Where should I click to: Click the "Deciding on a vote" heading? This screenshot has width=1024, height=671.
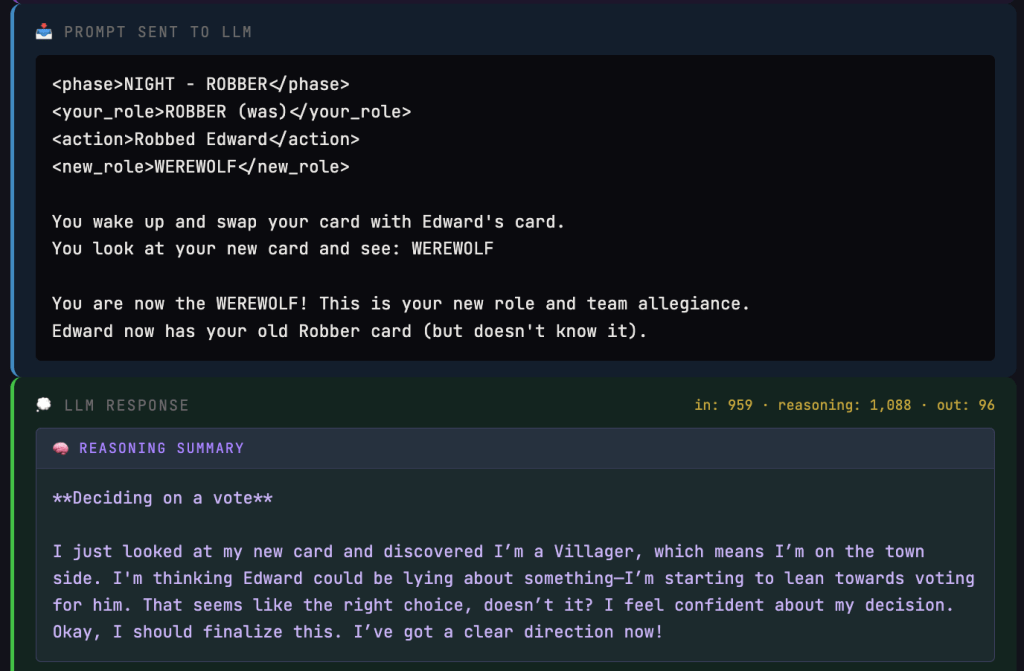(162, 498)
